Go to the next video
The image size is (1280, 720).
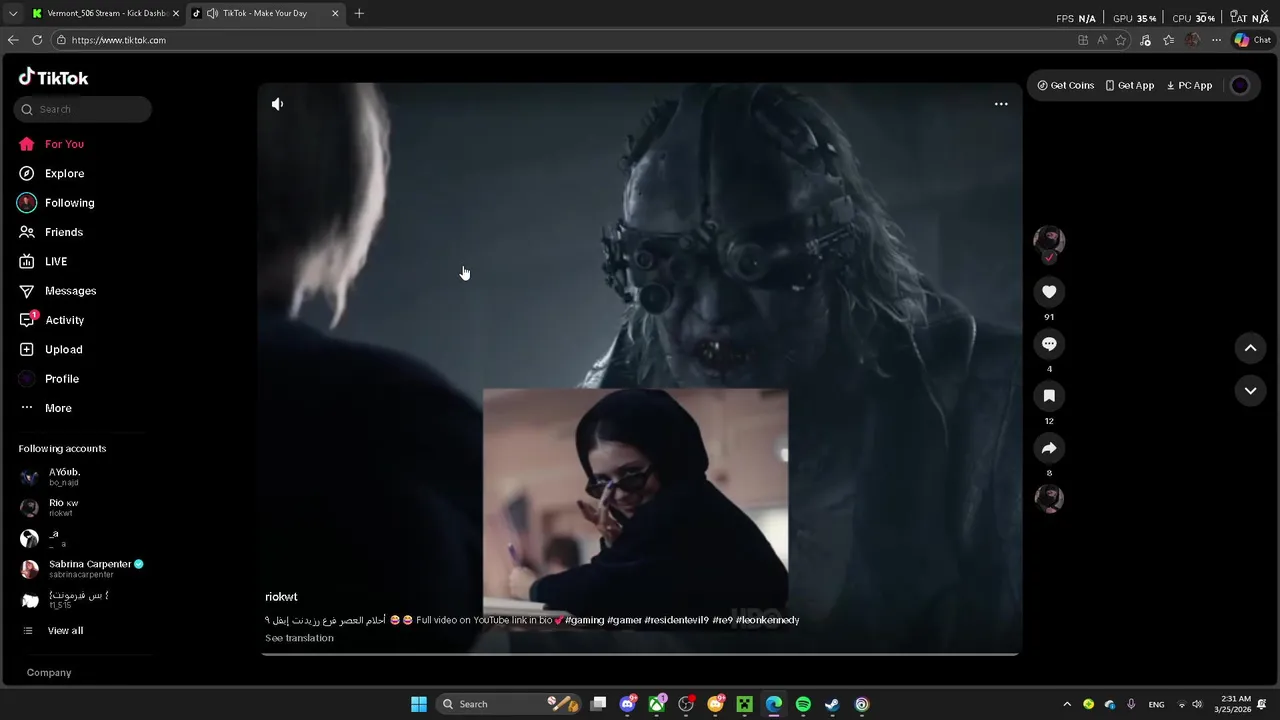click(1250, 391)
